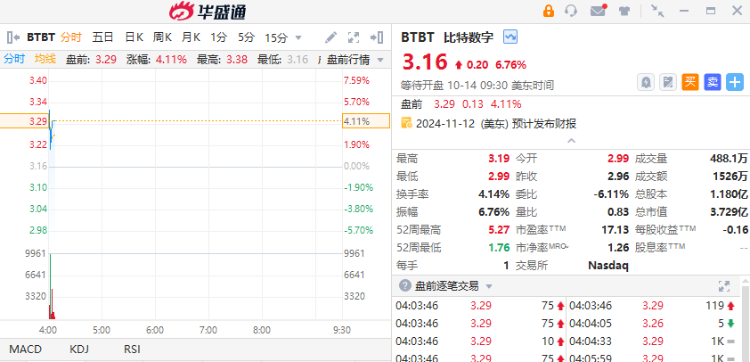Collapse left panel arrow icon beside BTBT

(x=13, y=37)
